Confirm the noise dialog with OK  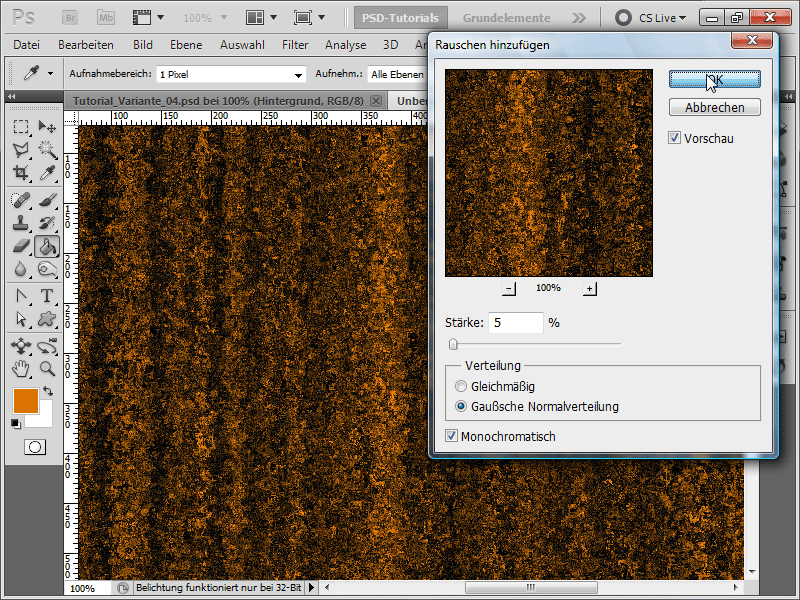coord(714,79)
